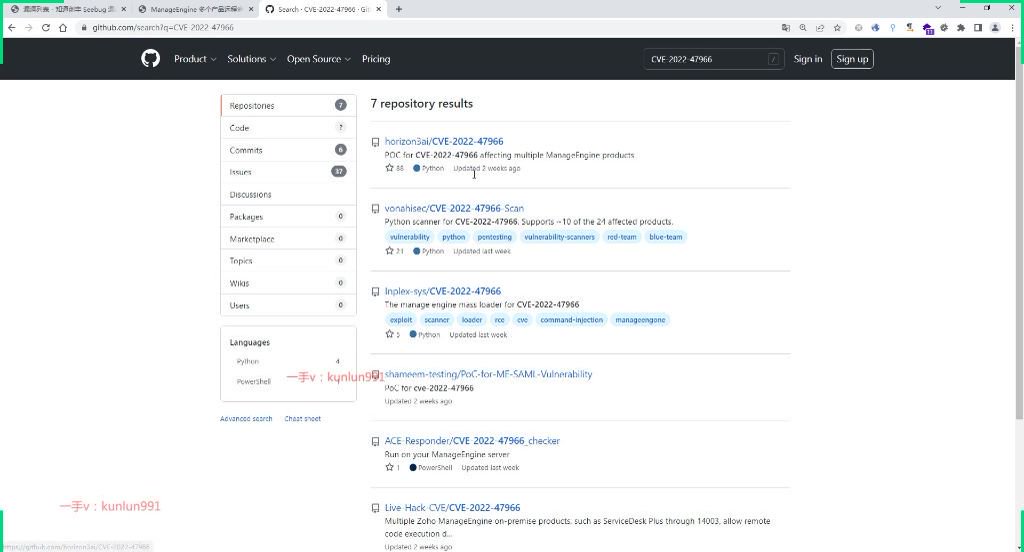The height and width of the screenshot is (552, 1024).
Task: Select the Discussions filter
Action: point(288,194)
